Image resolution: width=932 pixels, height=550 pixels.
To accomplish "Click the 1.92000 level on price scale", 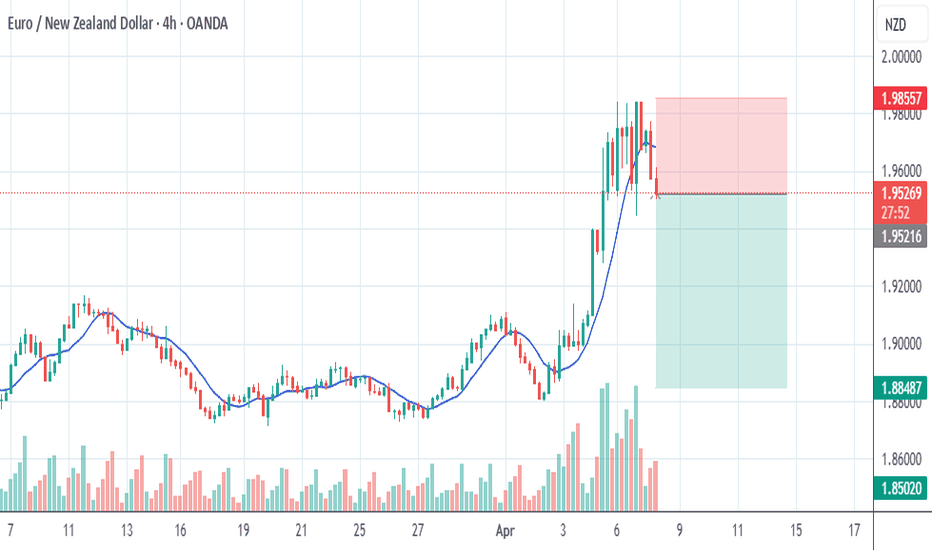I will point(901,287).
